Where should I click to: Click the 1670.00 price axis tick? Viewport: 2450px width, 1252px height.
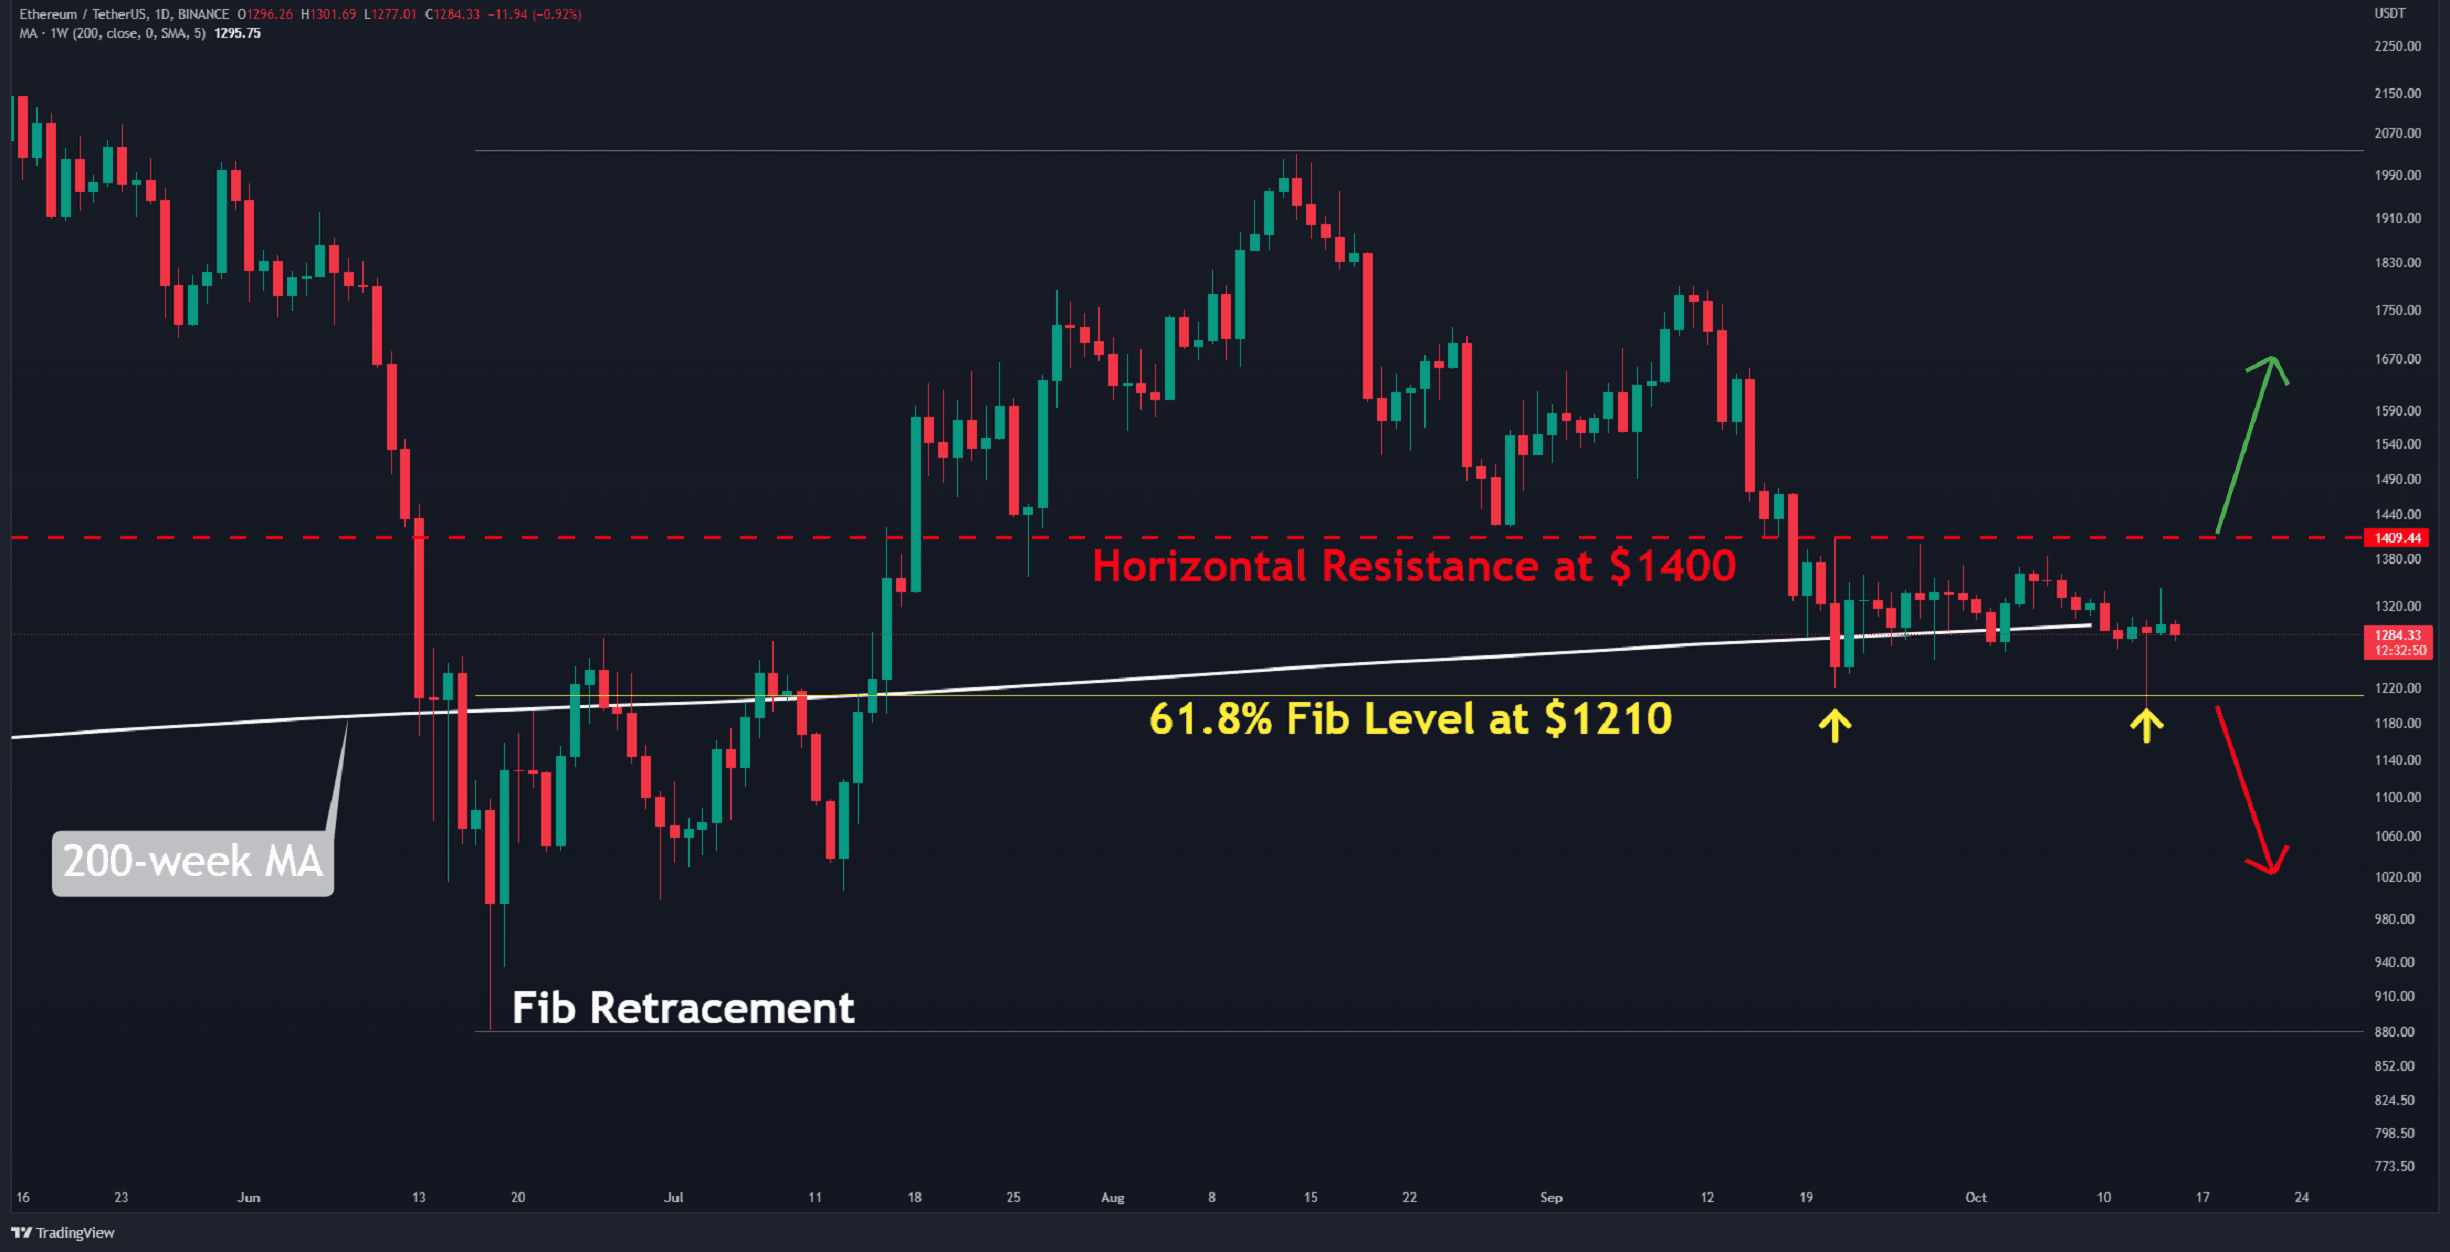[x=2398, y=359]
